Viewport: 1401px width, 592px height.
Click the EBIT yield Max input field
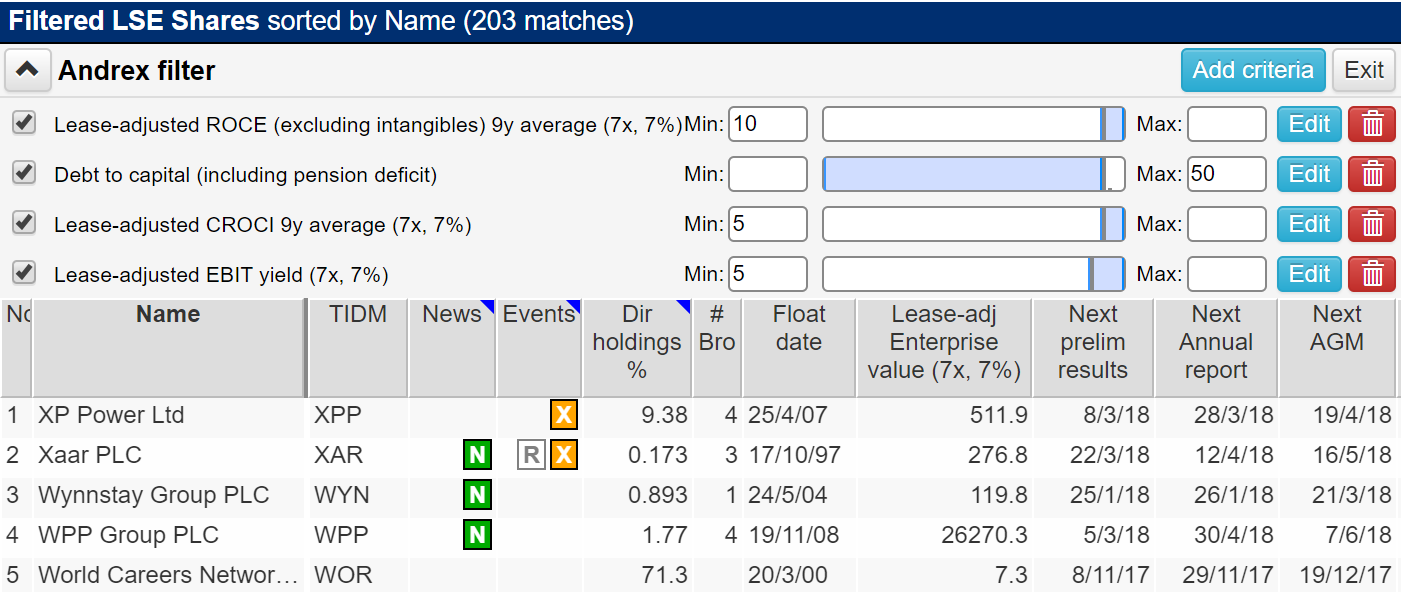click(x=1227, y=274)
